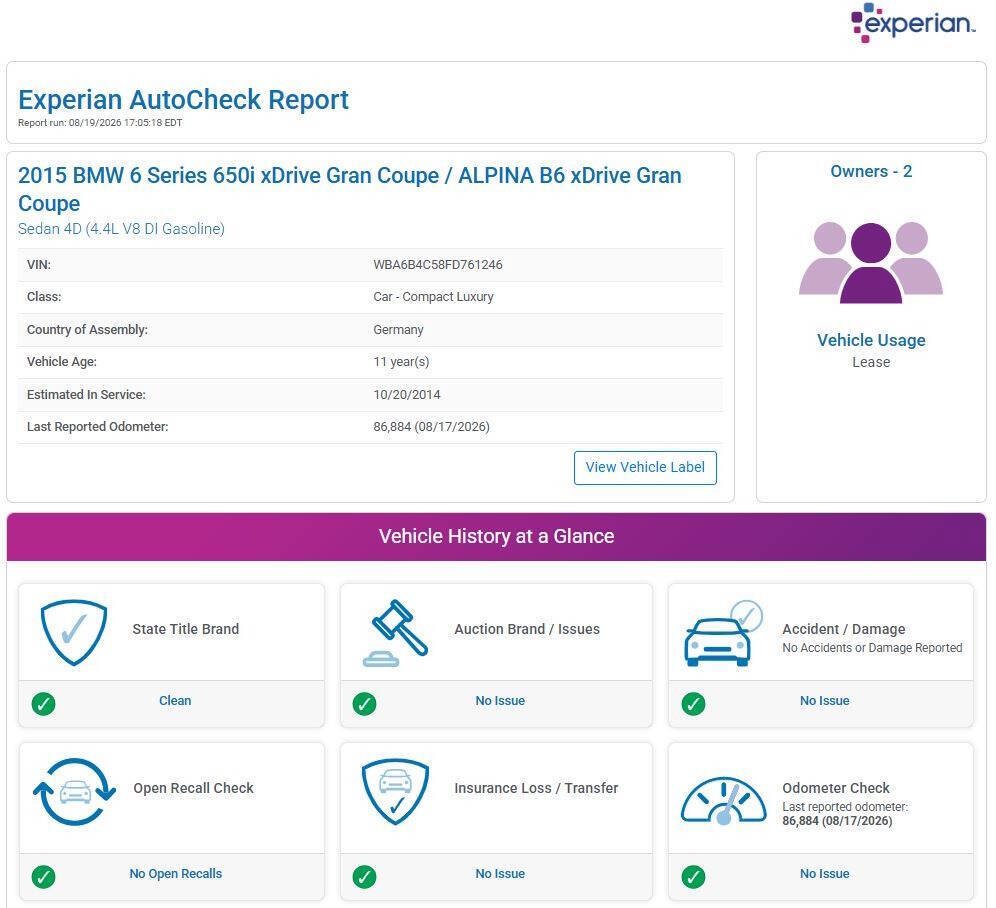Click the Vehicle Usage heading
The height and width of the screenshot is (908, 996).
(x=871, y=340)
